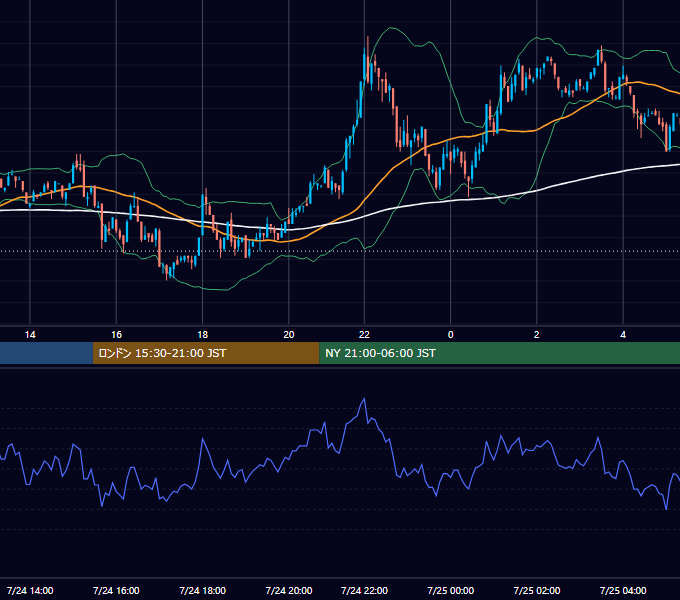Click hour label 4 on price chart axis
Viewport: 680px width, 600px height.
click(623, 335)
